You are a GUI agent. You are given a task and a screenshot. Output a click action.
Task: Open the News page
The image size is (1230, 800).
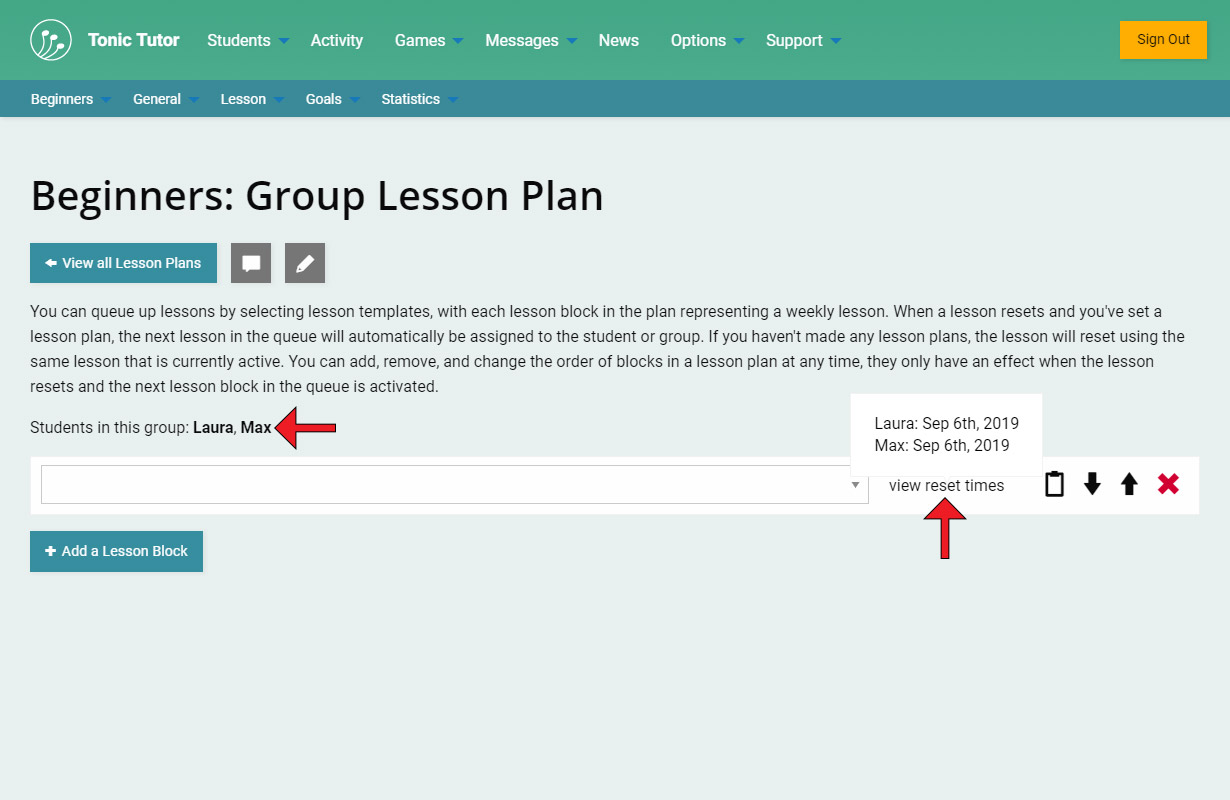tap(619, 40)
